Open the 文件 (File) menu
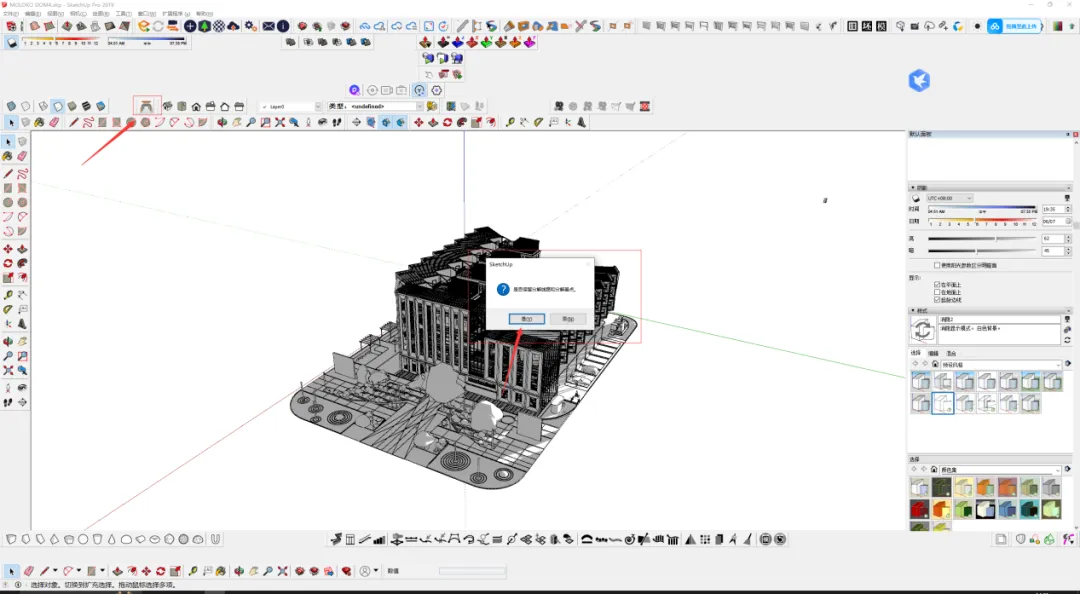The width and height of the screenshot is (1080, 594). (11, 14)
